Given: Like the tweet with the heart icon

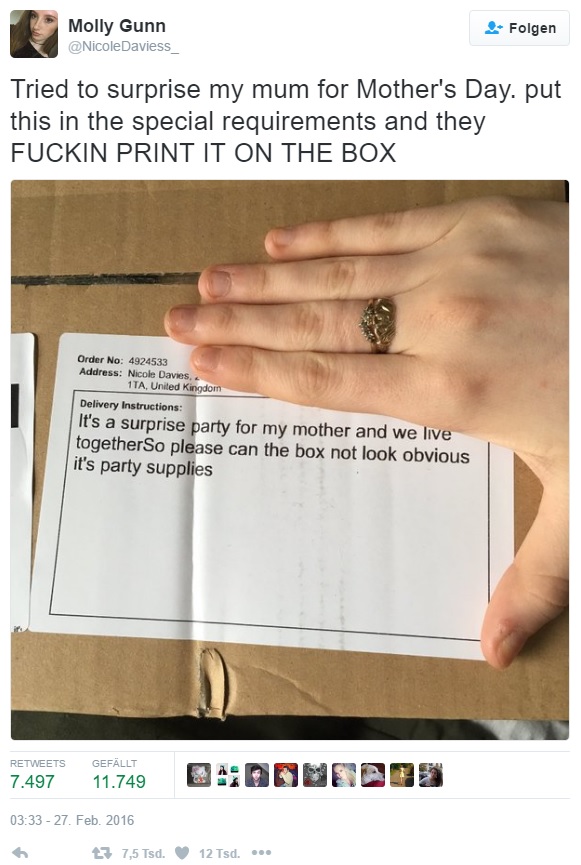Looking at the screenshot, I should pos(182,853).
